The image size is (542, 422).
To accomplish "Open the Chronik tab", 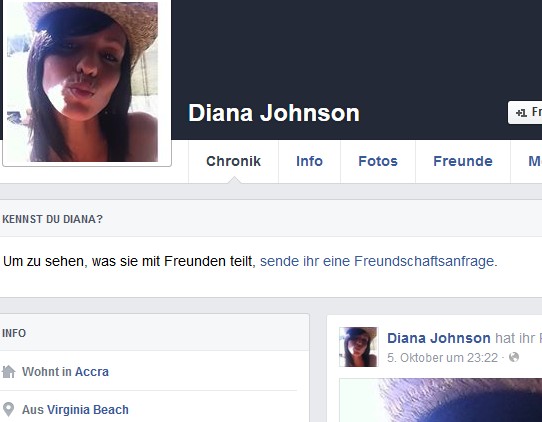I will (233, 161).
